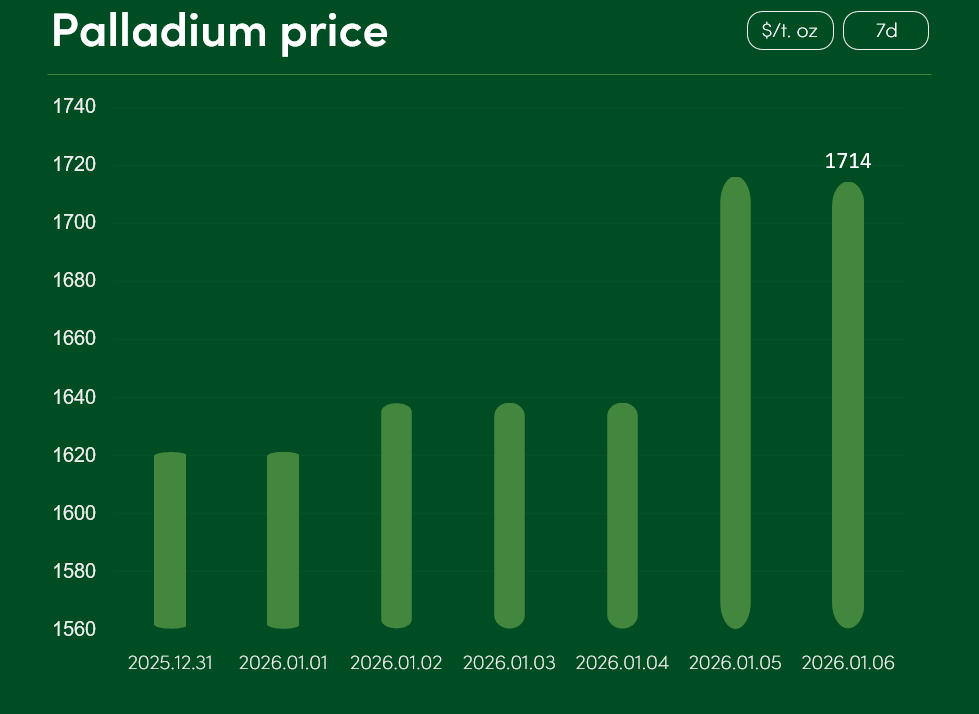The height and width of the screenshot is (714, 979).
Task: Open the $/t. oz unit selector
Action: point(789,31)
